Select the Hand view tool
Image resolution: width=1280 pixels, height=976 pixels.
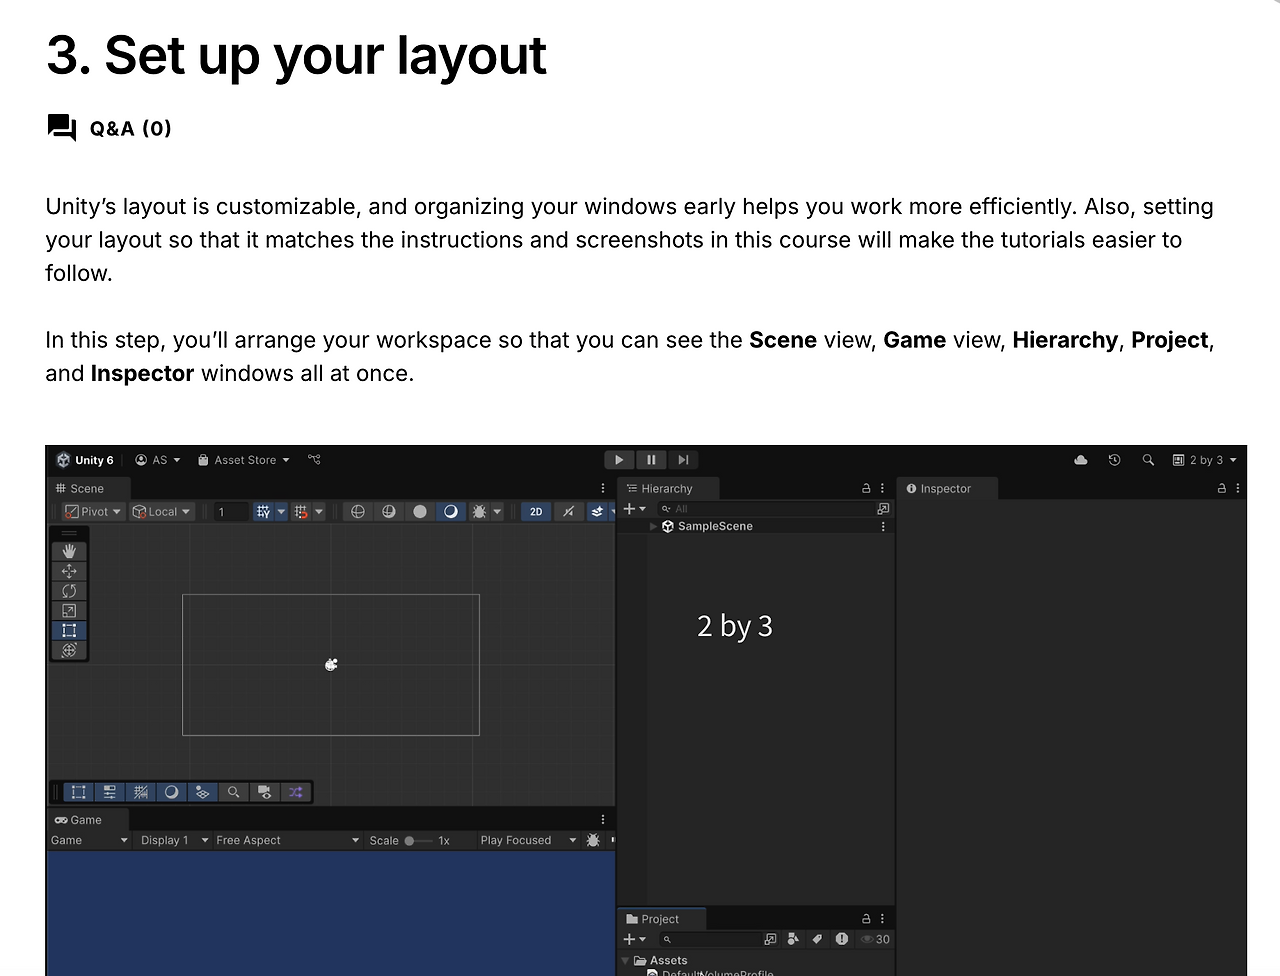click(69, 551)
